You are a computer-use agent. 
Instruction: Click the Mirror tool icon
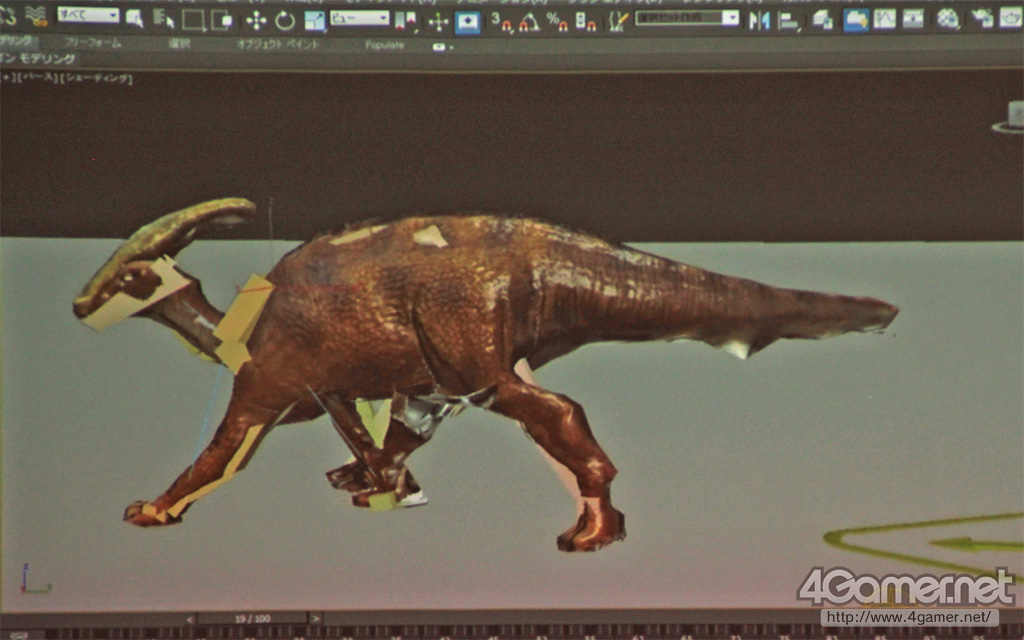point(760,19)
